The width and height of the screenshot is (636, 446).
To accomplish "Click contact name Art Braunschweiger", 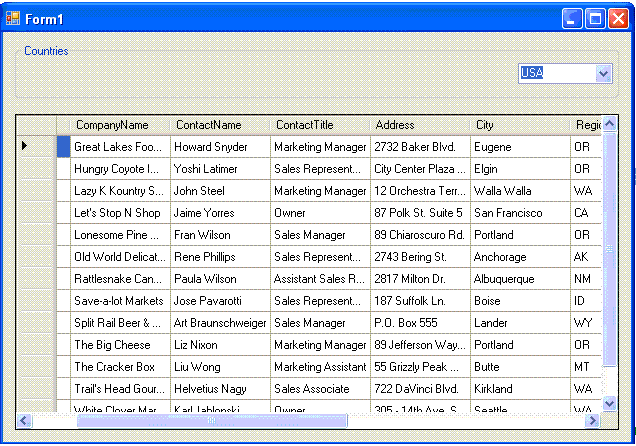I will coord(220,322).
